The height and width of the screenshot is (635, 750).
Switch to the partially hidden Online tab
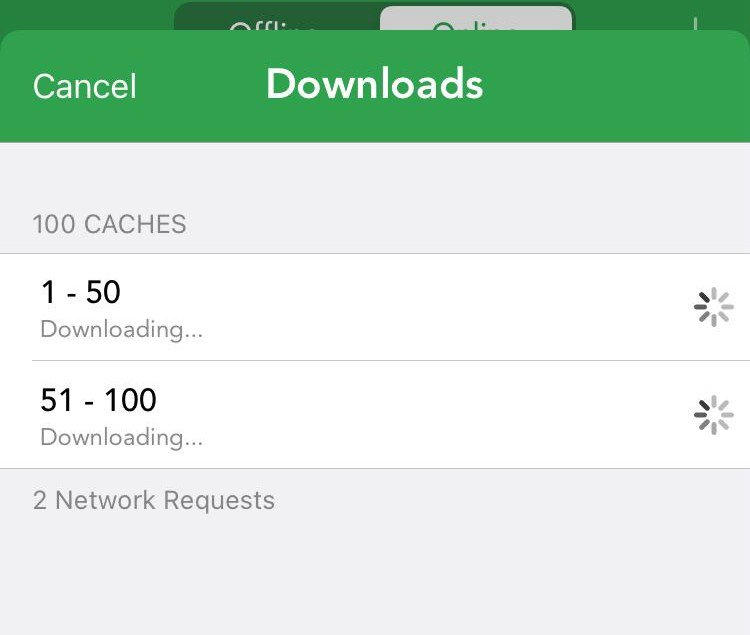[x=476, y=19]
